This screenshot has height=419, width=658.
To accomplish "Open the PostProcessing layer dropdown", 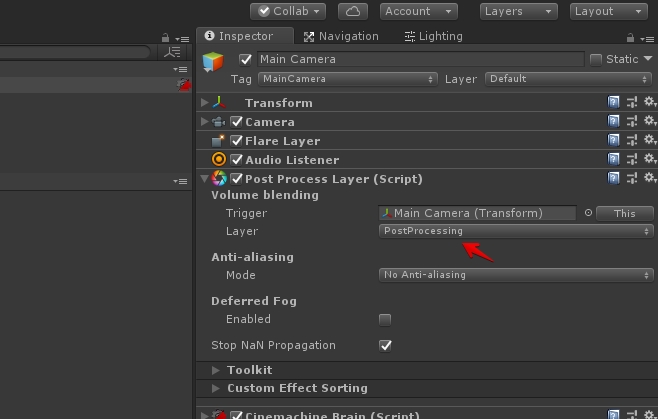I will (516, 231).
